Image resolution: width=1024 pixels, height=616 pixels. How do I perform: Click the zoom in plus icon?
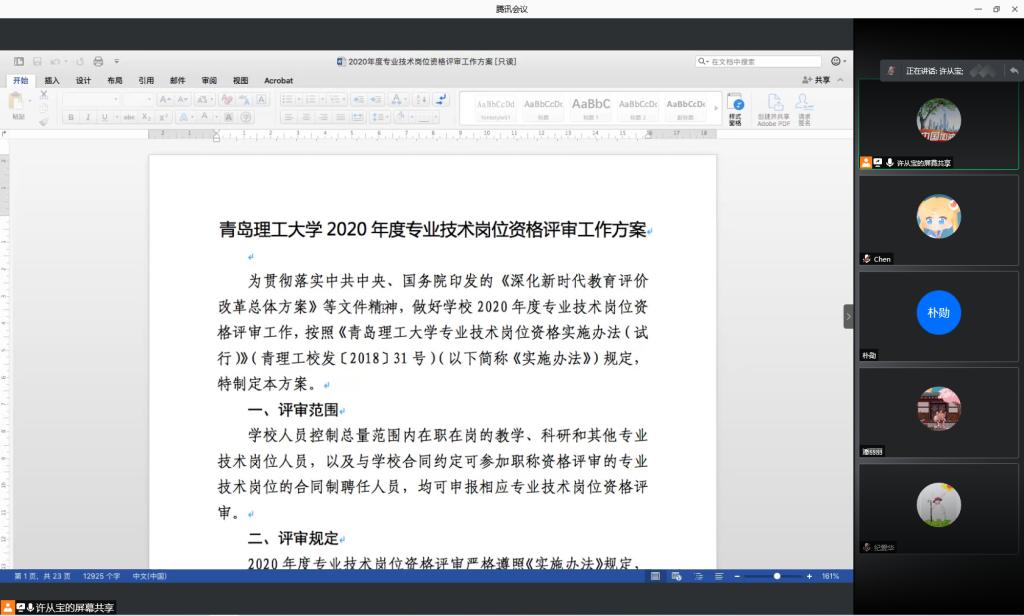[809, 576]
